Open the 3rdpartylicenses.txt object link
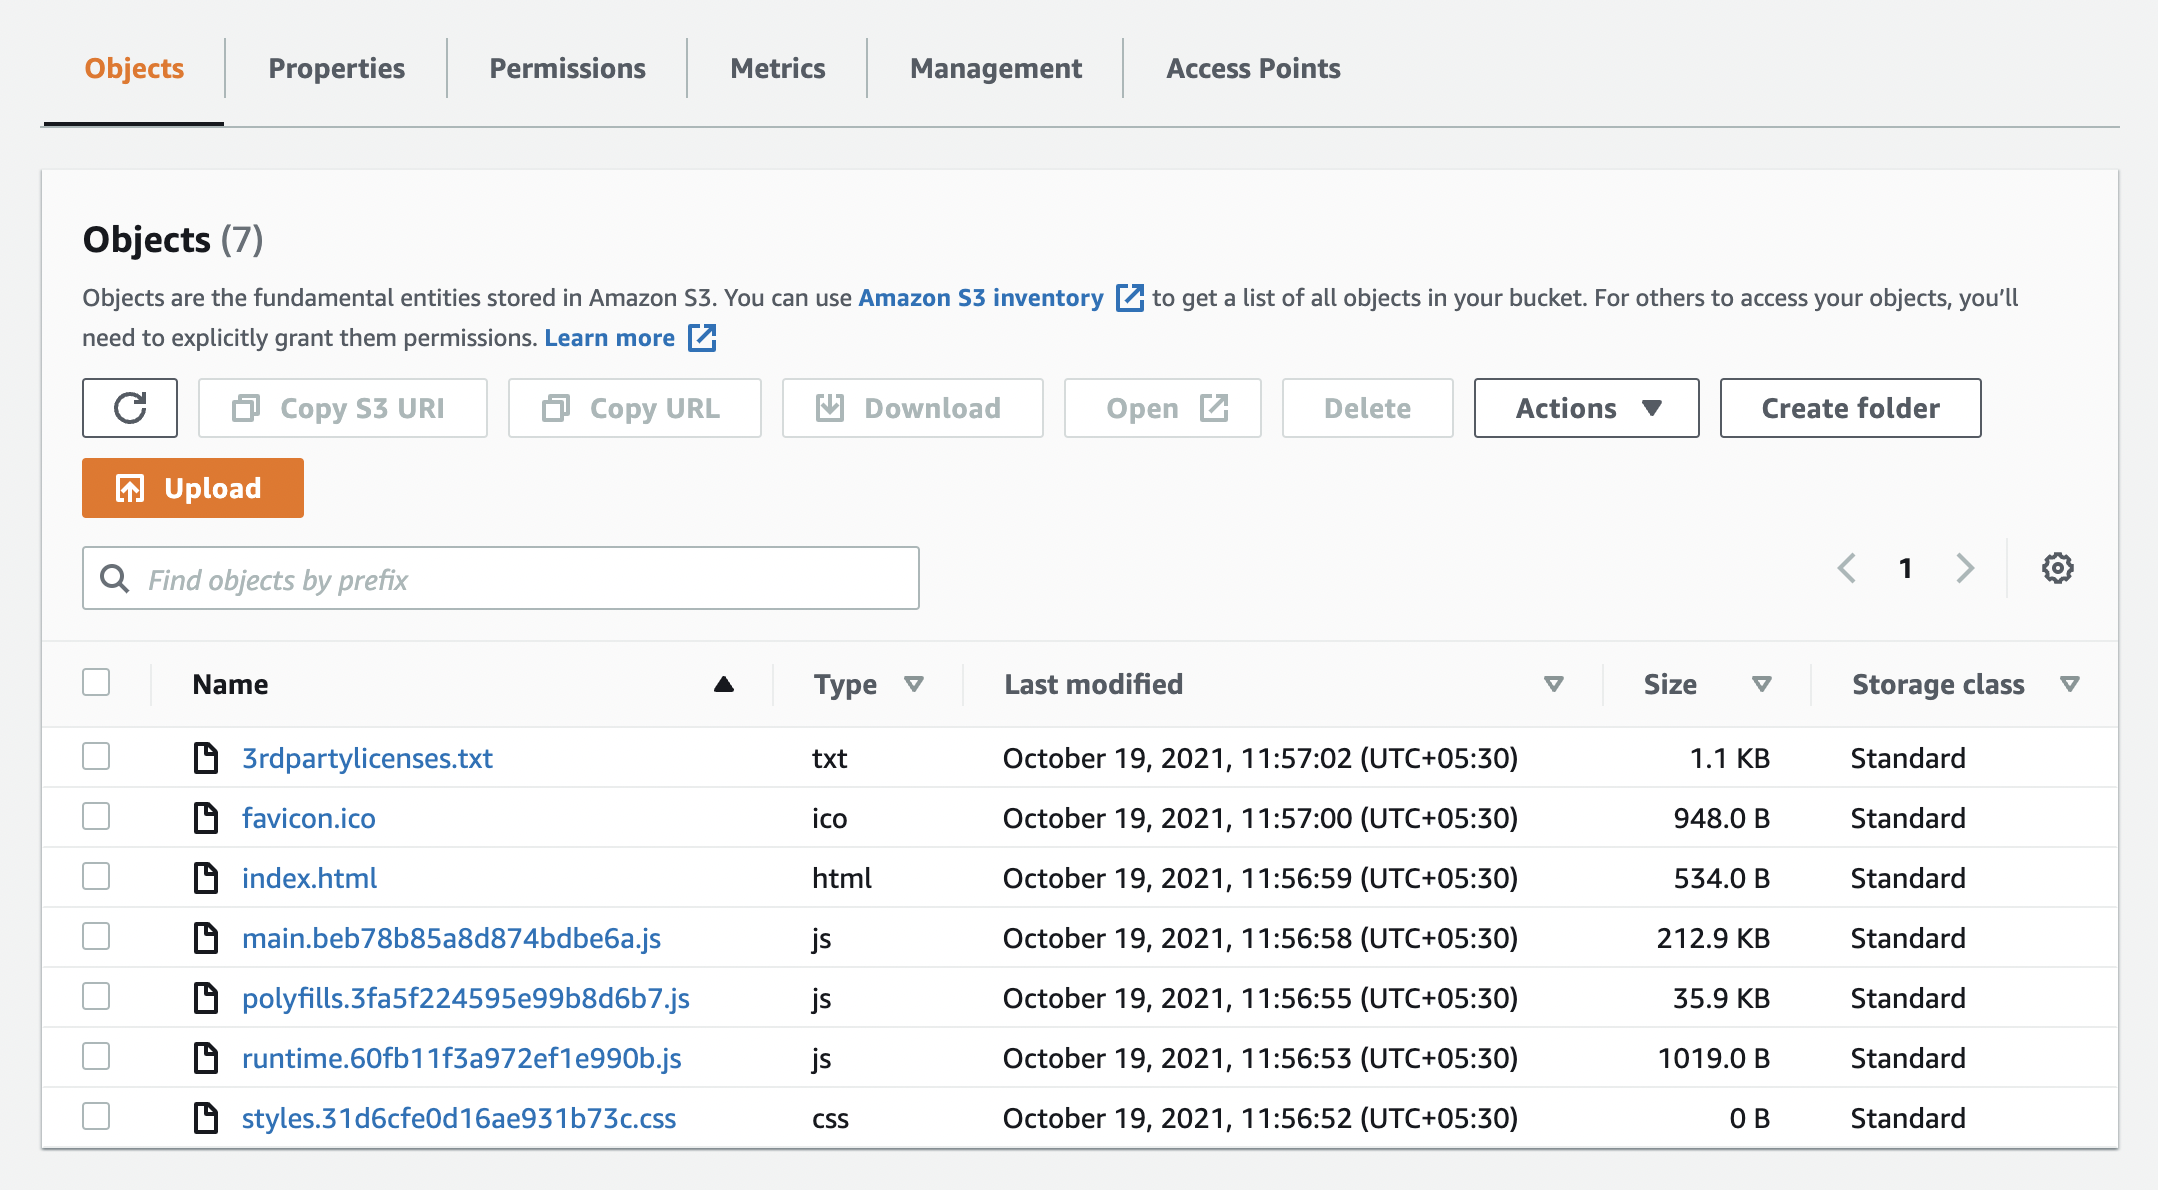 point(367,758)
